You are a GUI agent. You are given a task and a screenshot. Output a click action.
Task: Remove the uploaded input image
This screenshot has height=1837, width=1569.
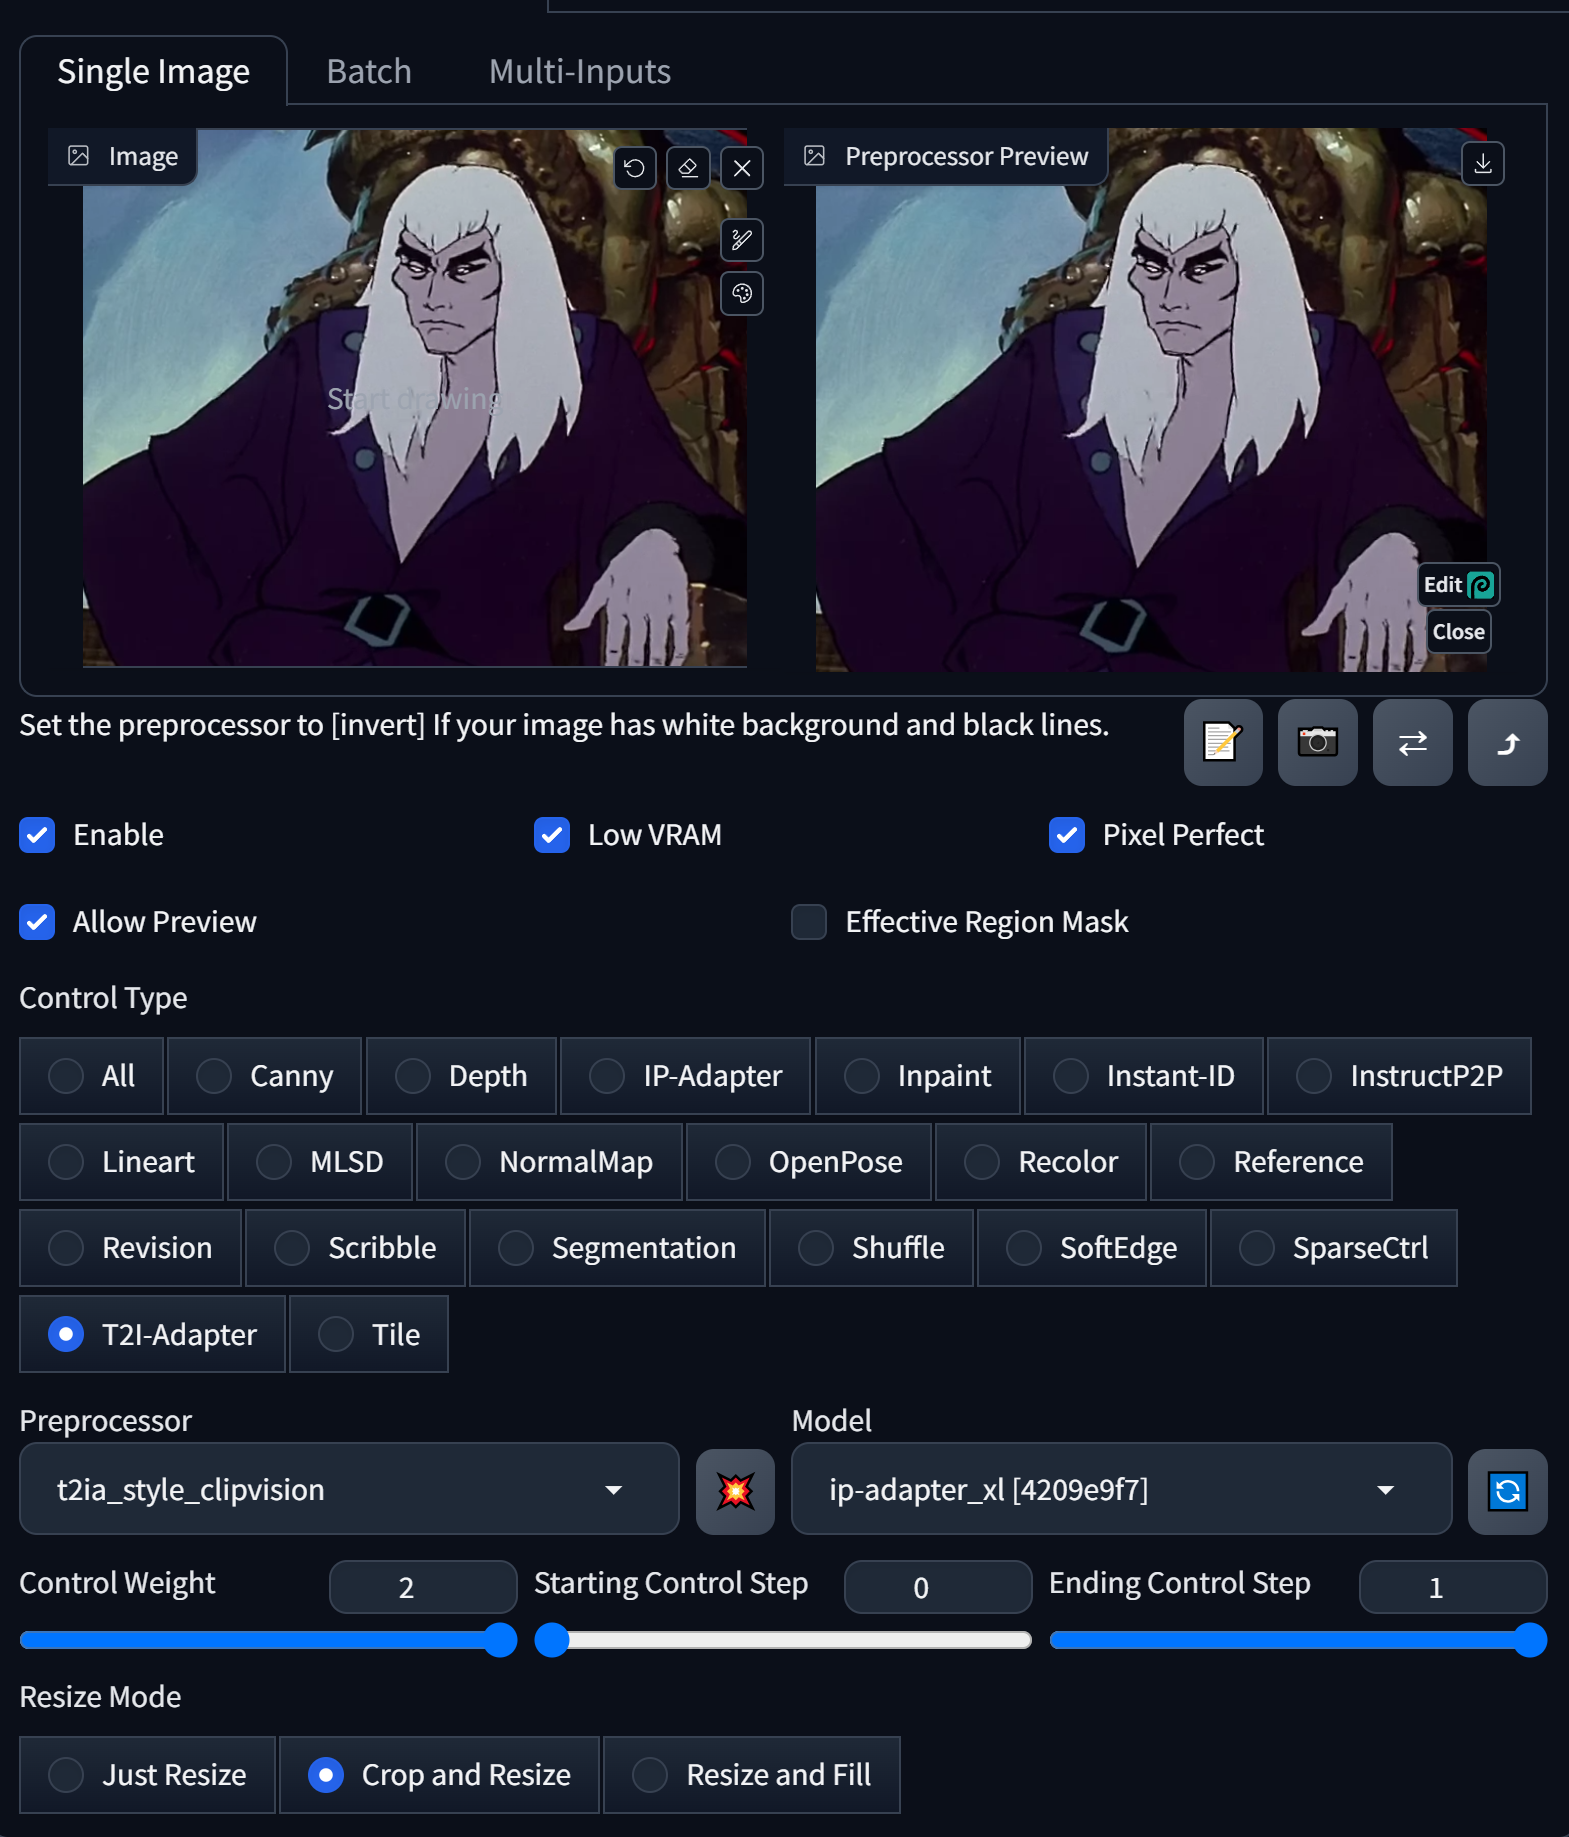pyautogui.click(x=742, y=168)
